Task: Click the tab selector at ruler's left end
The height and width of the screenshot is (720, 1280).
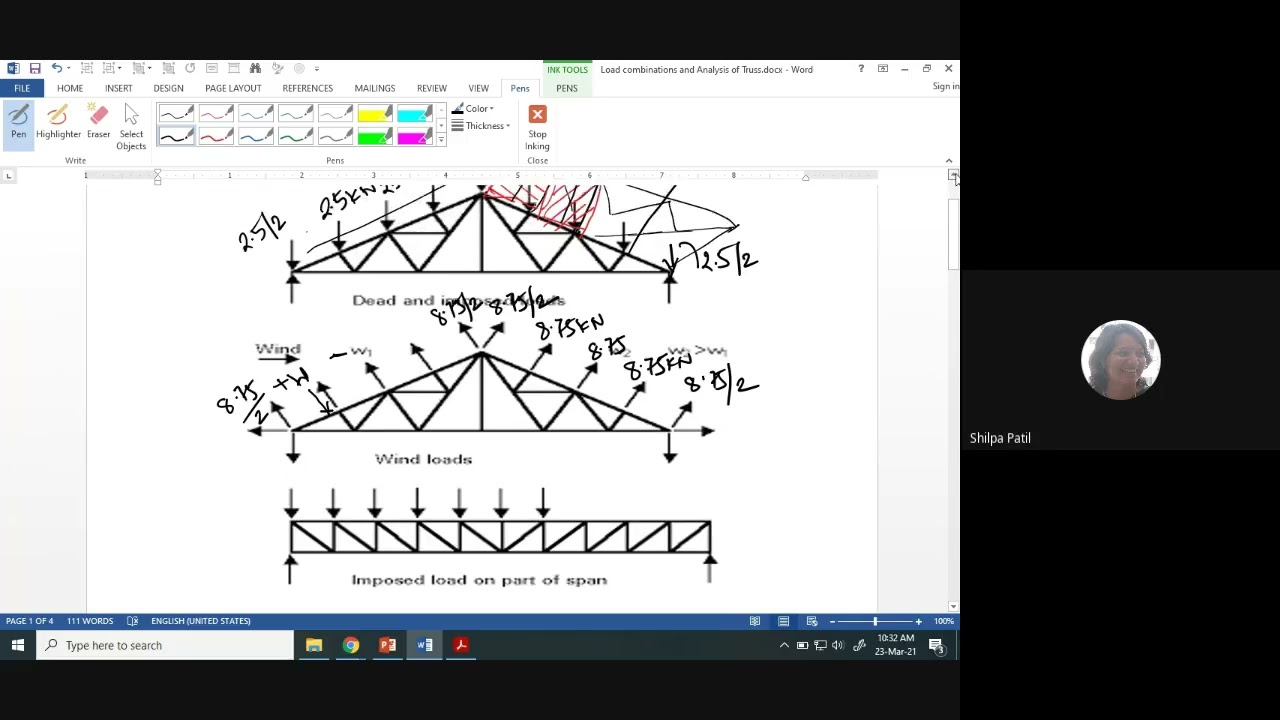Action: (9, 176)
